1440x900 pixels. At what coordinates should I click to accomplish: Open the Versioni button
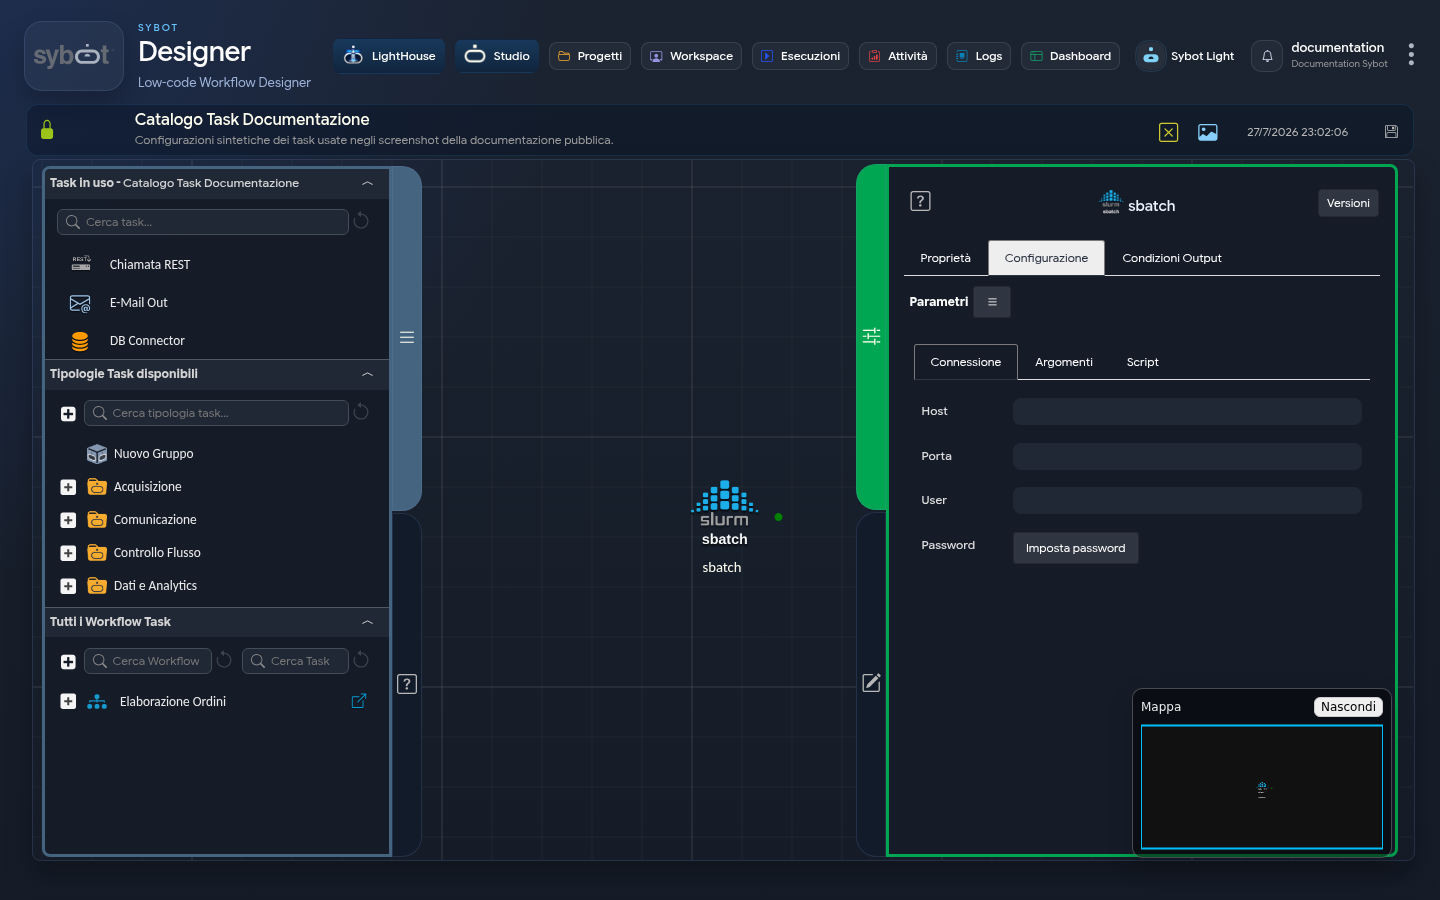(1348, 203)
